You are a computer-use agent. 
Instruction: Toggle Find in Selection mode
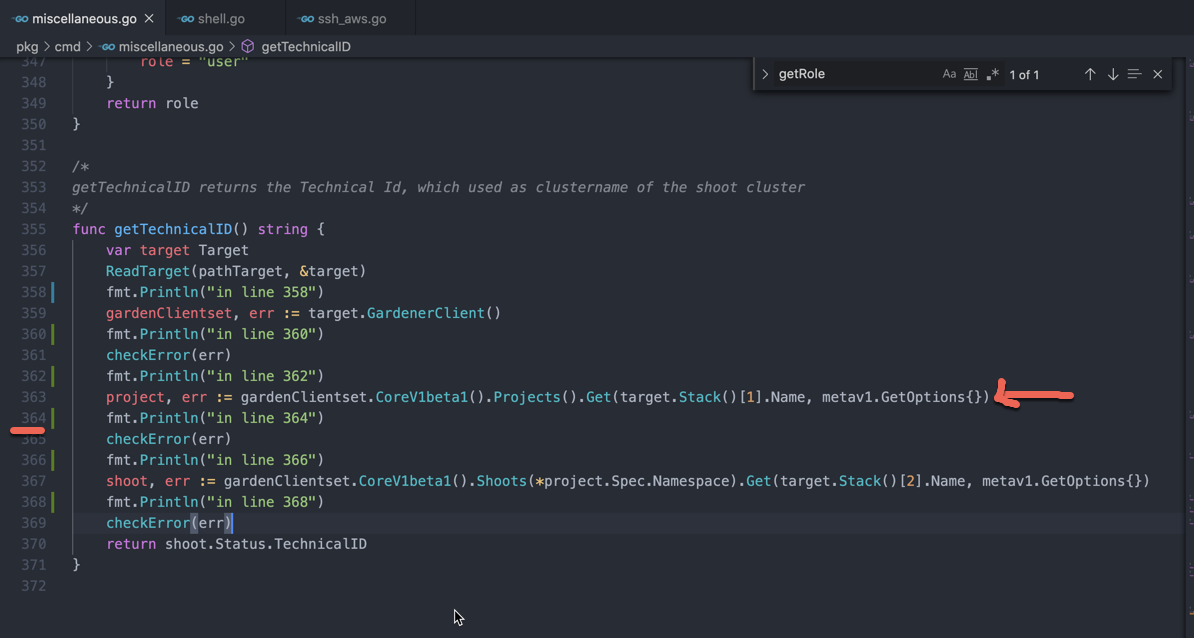1134,73
